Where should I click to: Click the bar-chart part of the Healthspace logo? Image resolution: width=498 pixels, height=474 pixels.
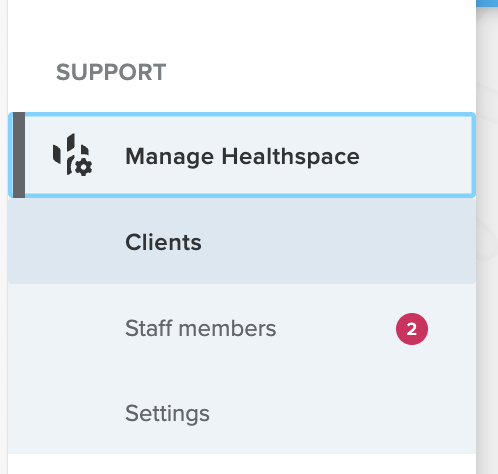68,150
